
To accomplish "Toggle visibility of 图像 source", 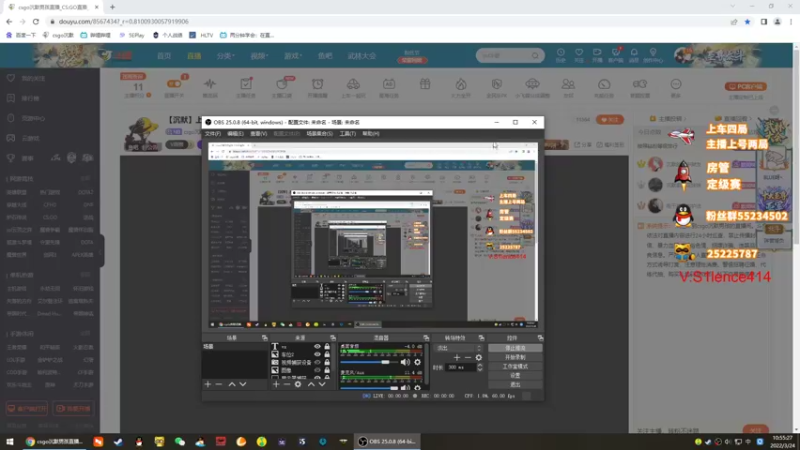I will 317,370.
